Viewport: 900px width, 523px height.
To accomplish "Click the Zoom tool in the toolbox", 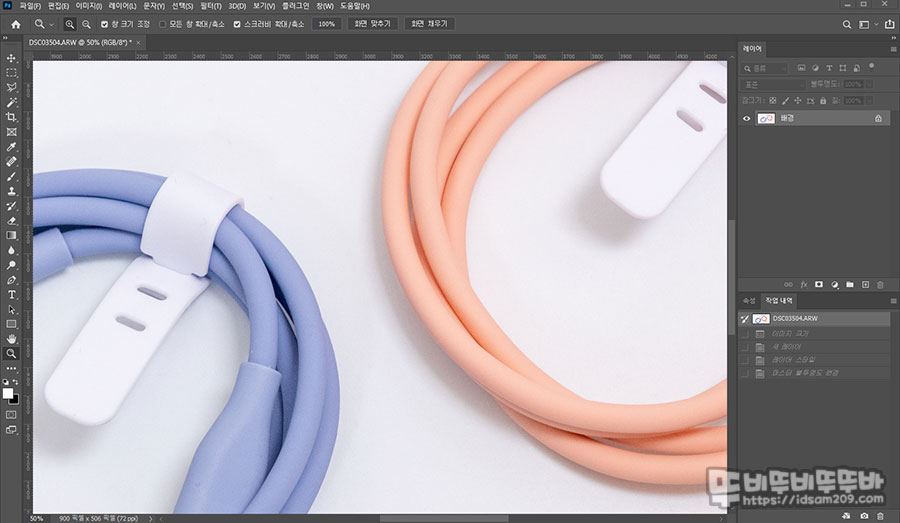I will (x=11, y=354).
